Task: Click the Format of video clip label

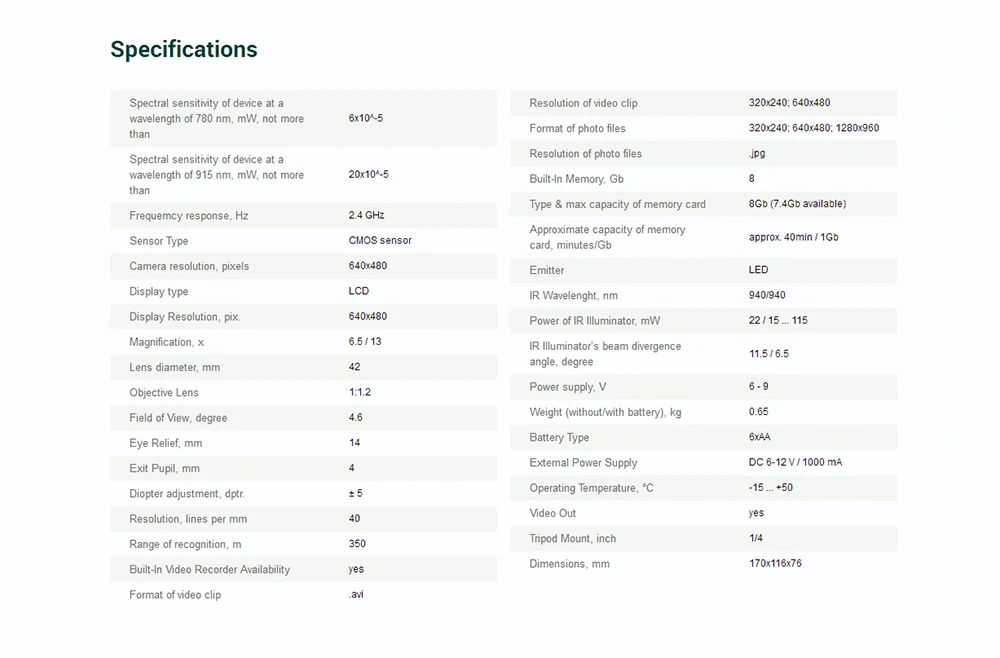Action: coord(175,595)
